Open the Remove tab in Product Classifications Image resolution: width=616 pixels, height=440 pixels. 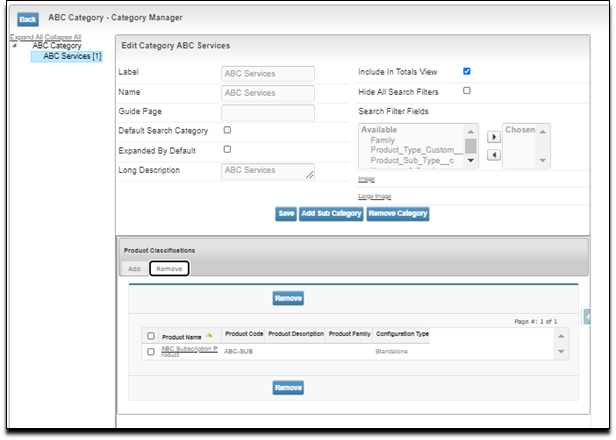tap(169, 269)
